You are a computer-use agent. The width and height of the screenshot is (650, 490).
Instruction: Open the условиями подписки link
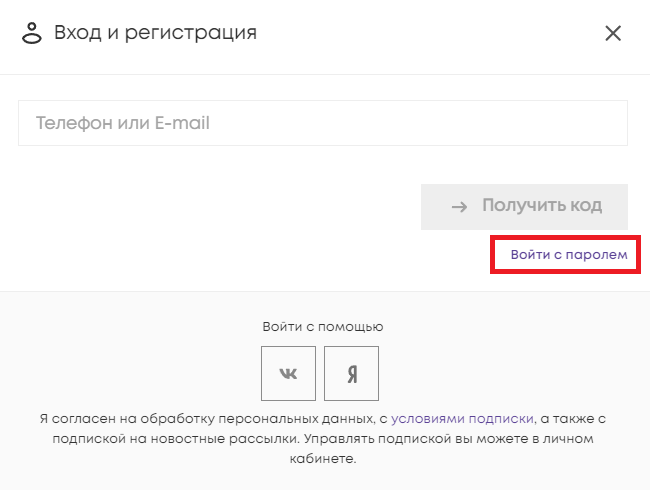tap(462, 419)
